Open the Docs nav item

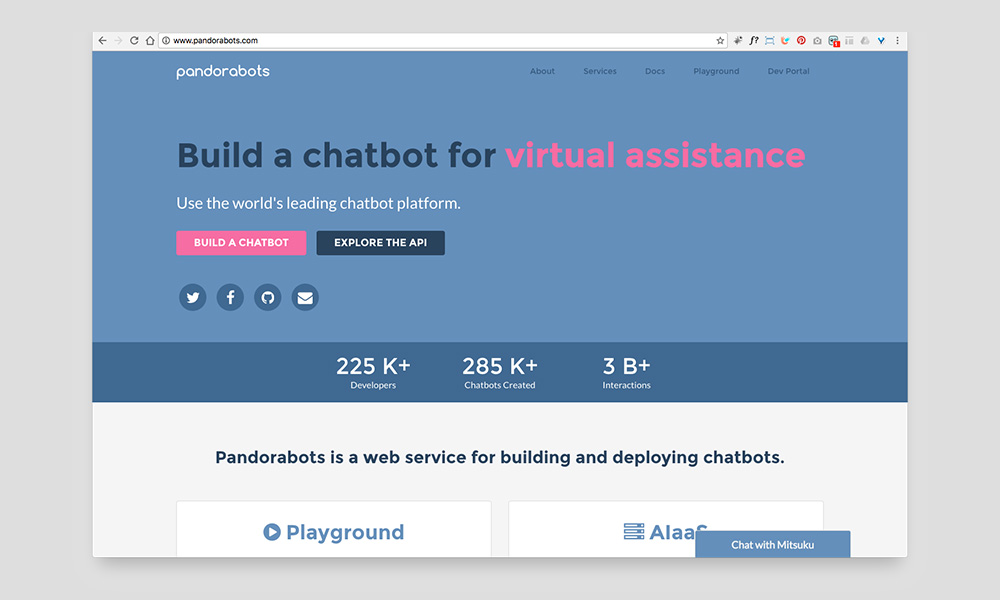pos(655,71)
